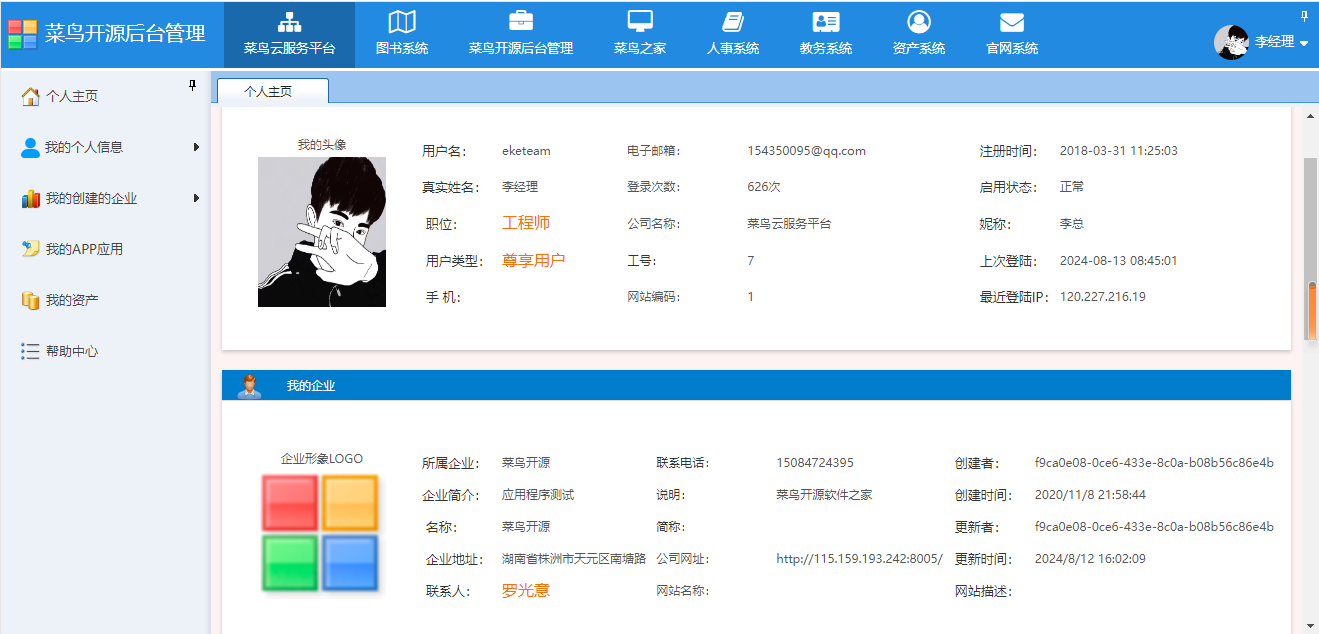Expand 我的创建的企业 submenu arrow
1319x634 pixels.
[x=196, y=199]
